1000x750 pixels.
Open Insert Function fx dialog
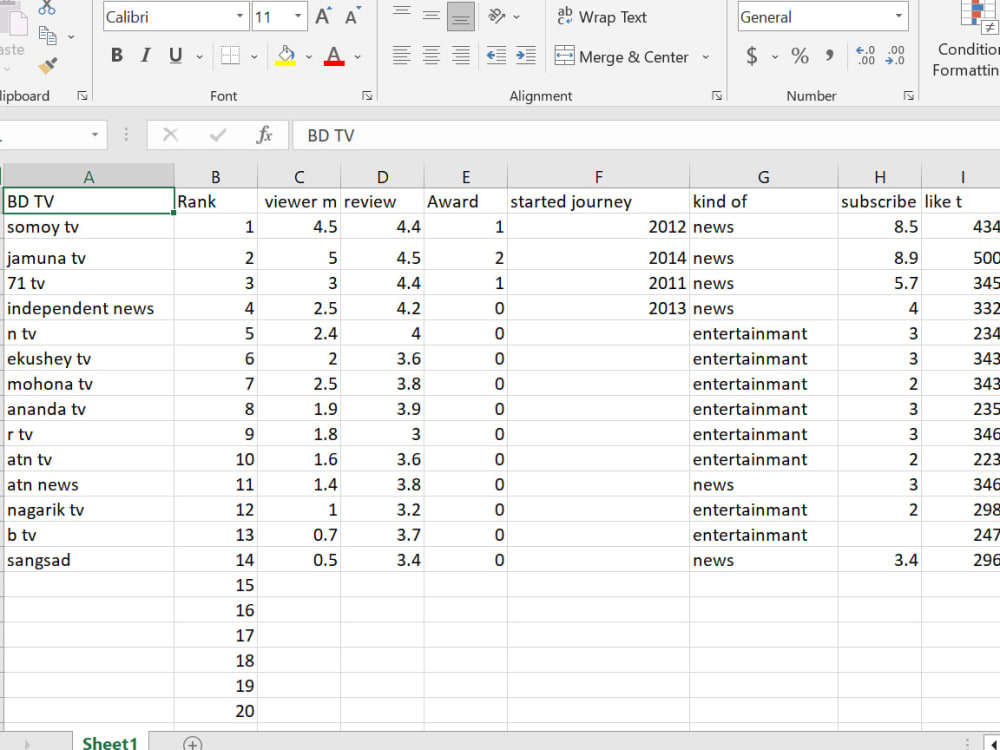(x=264, y=135)
